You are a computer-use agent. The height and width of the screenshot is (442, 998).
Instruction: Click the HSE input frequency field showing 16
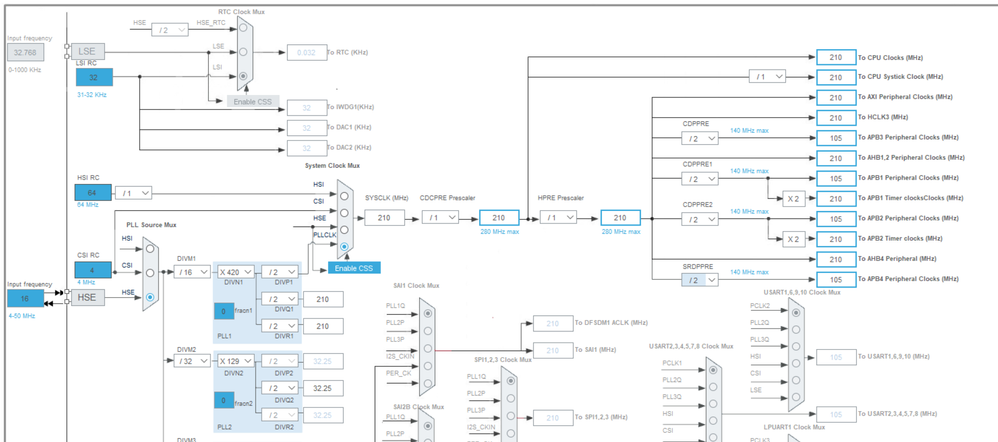point(26,298)
